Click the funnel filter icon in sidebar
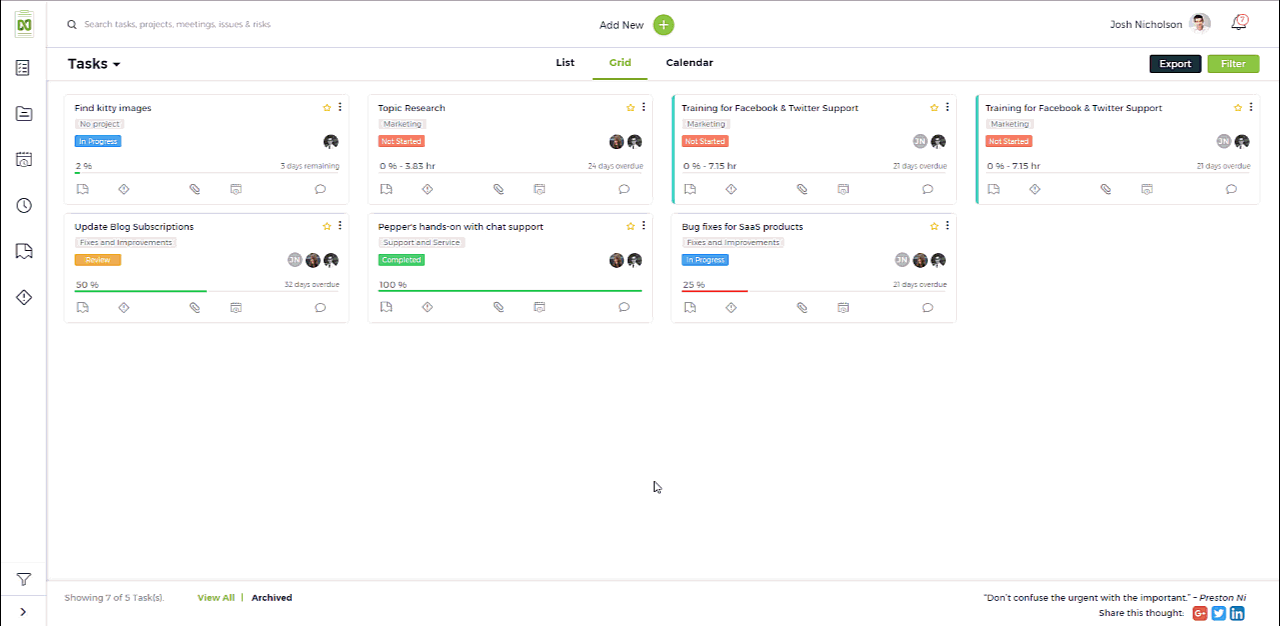1280x626 pixels. (23, 579)
